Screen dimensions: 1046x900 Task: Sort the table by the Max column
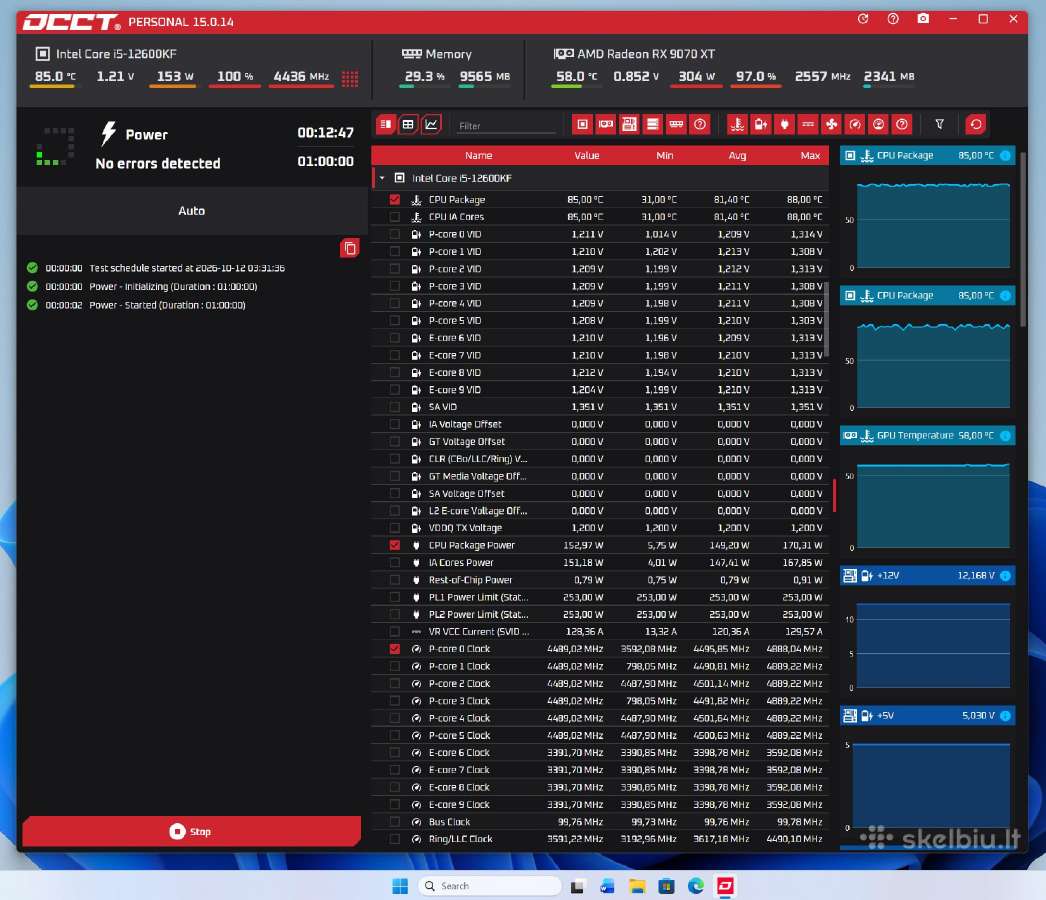coord(810,155)
